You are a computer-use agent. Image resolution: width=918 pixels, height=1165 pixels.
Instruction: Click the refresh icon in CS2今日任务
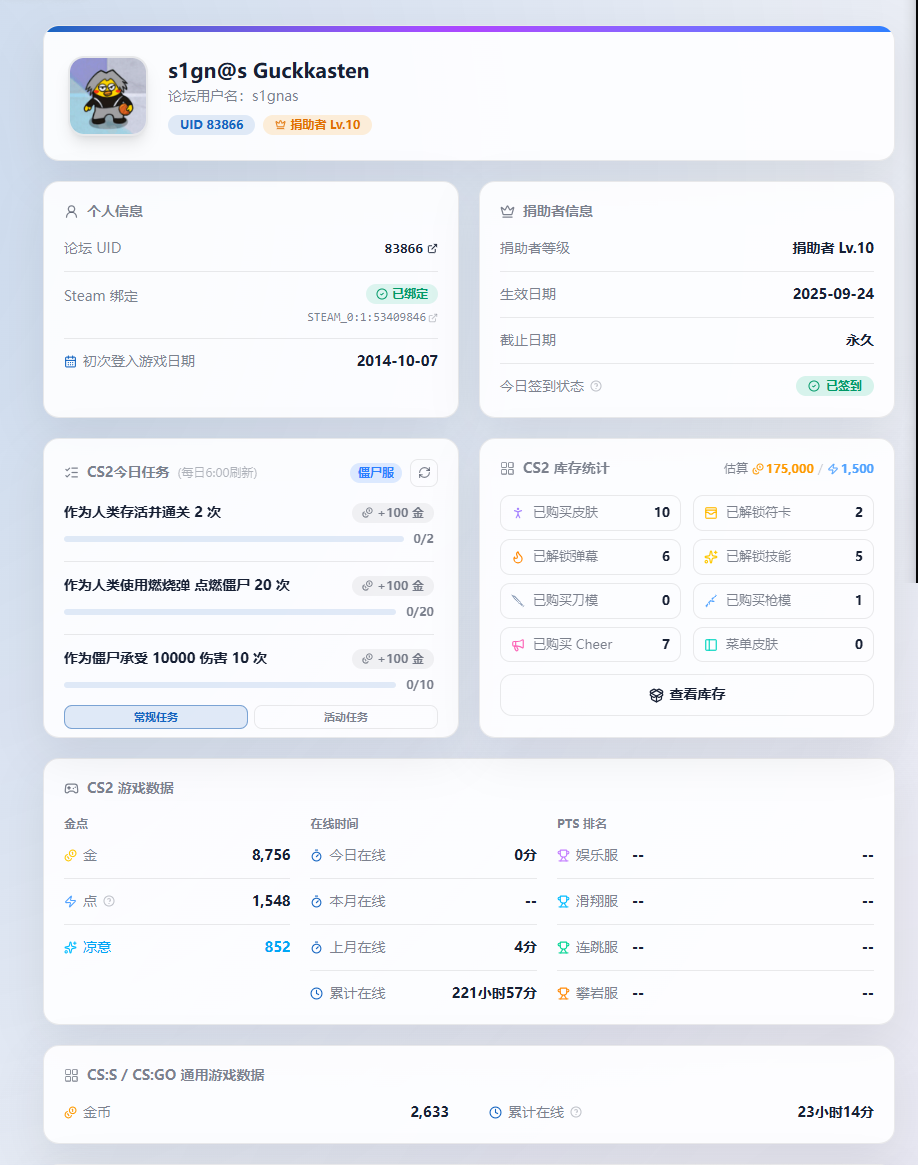coord(424,473)
